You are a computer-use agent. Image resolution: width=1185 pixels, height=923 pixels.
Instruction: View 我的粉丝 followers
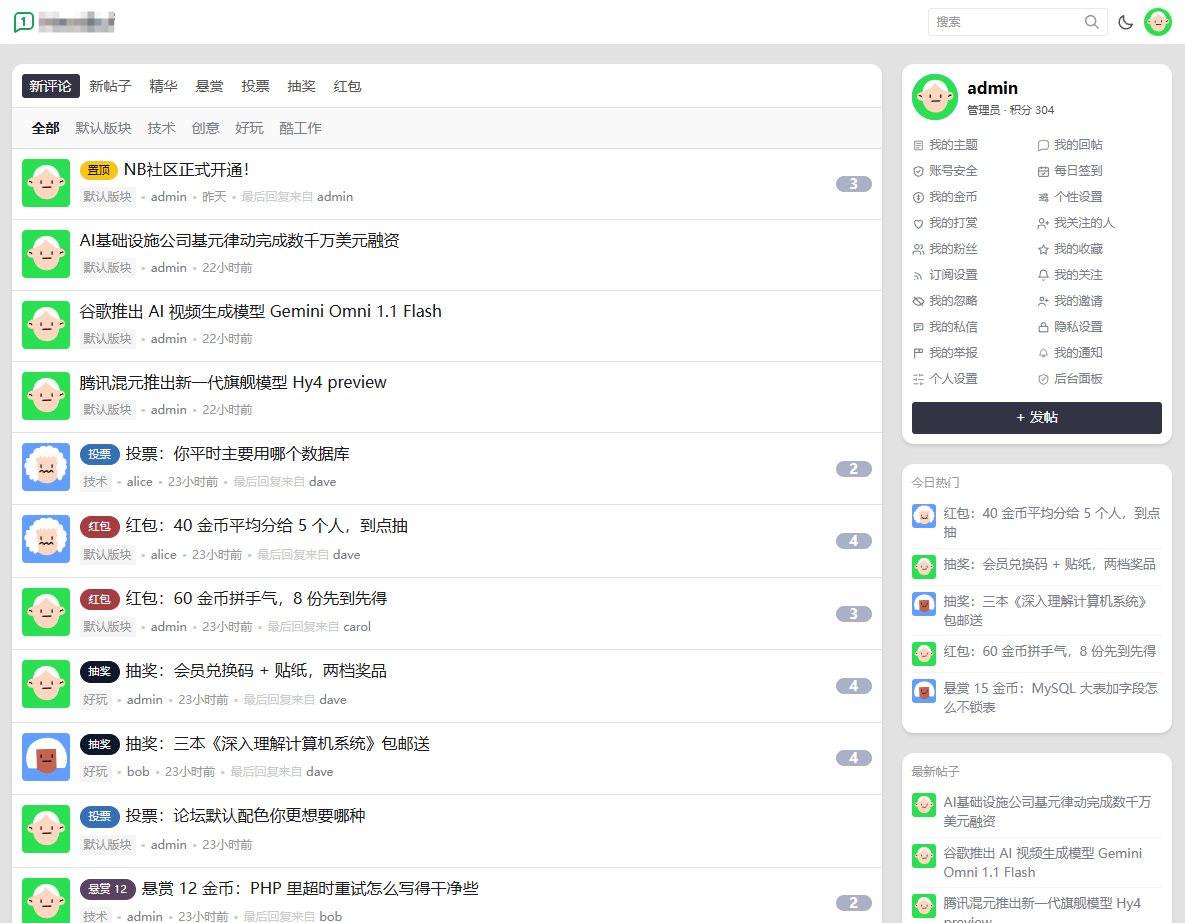pos(945,249)
